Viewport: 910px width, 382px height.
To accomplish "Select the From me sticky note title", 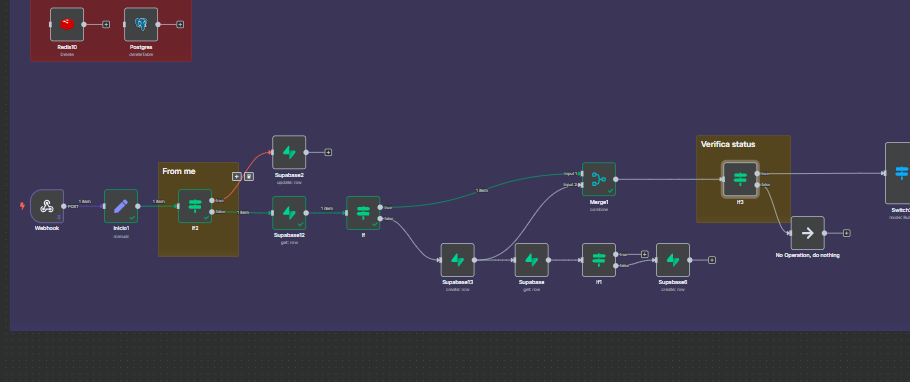I will pyautogui.click(x=179, y=171).
